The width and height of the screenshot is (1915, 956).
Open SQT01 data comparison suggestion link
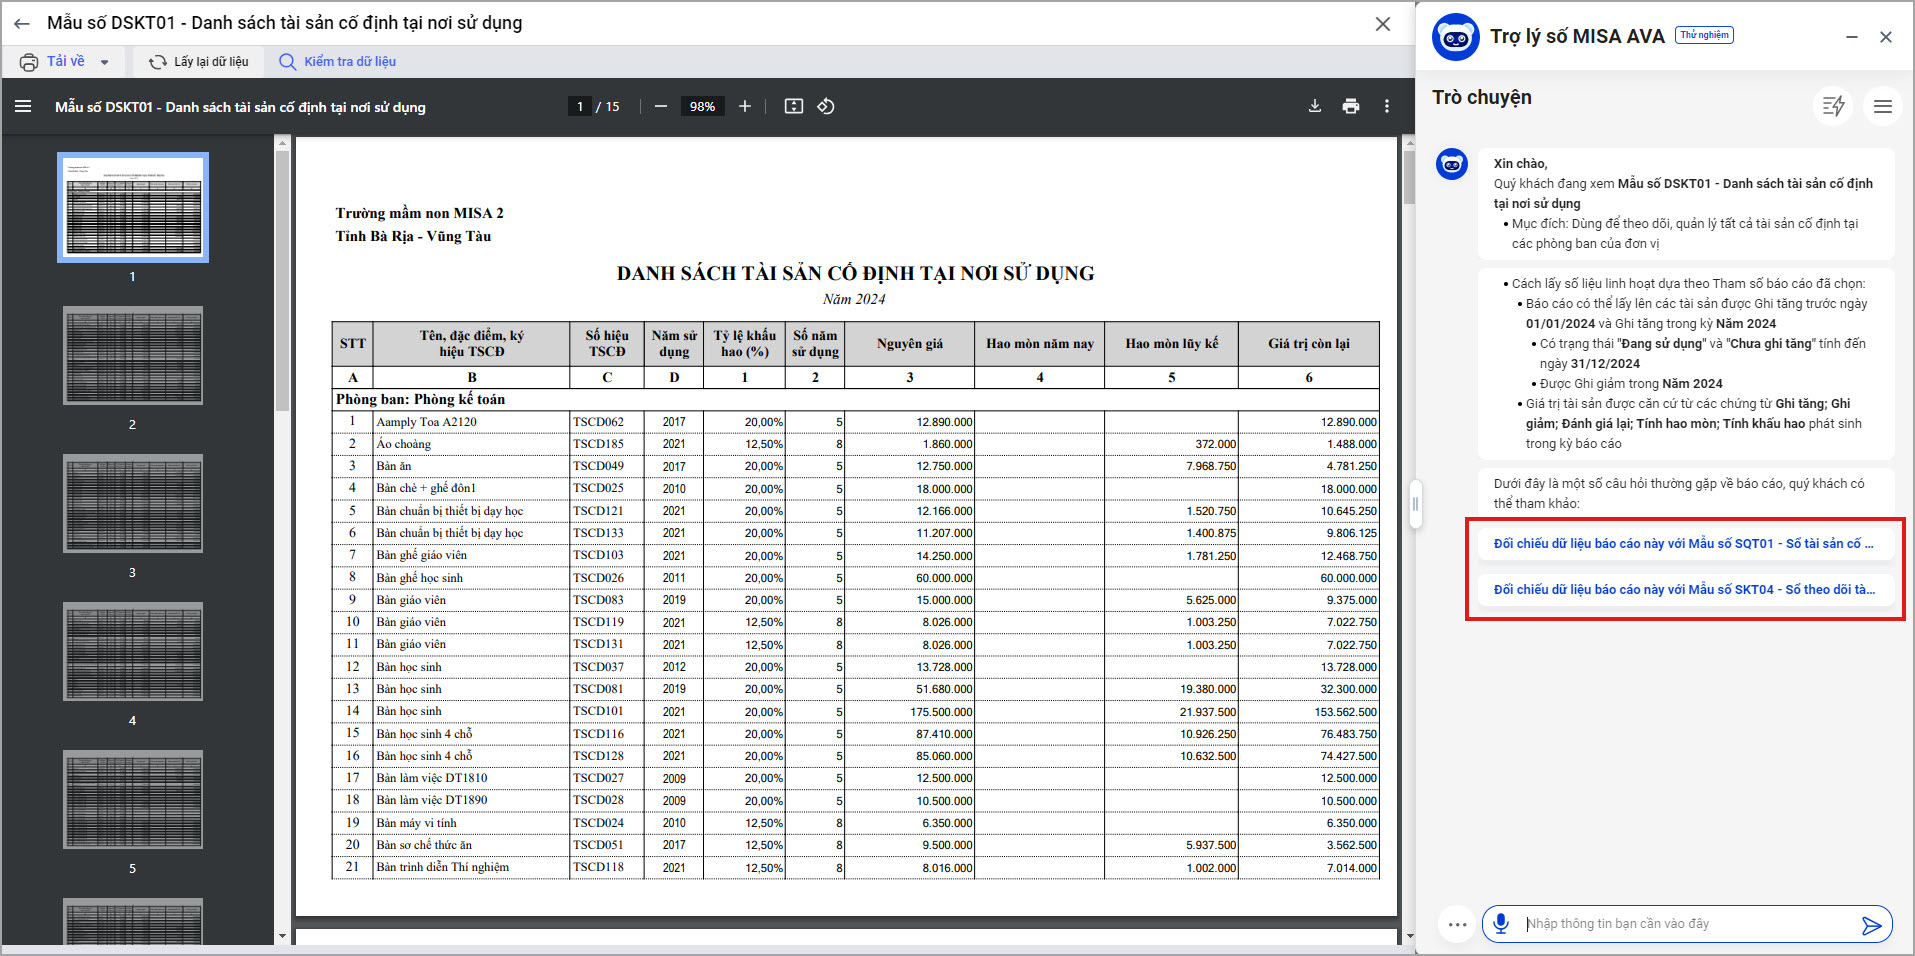(x=1683, y=544)
